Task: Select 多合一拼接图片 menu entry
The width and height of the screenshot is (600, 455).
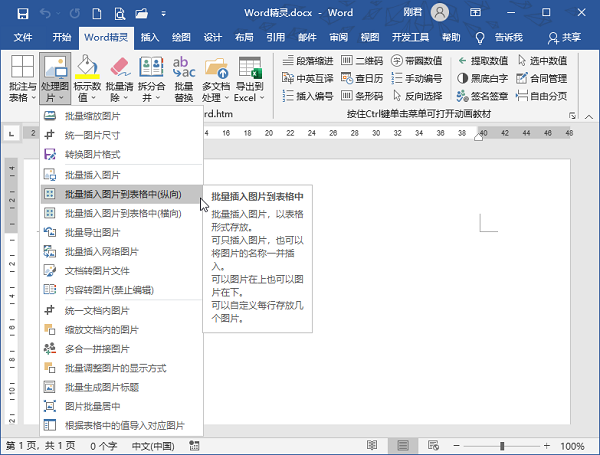Action: 97,348
